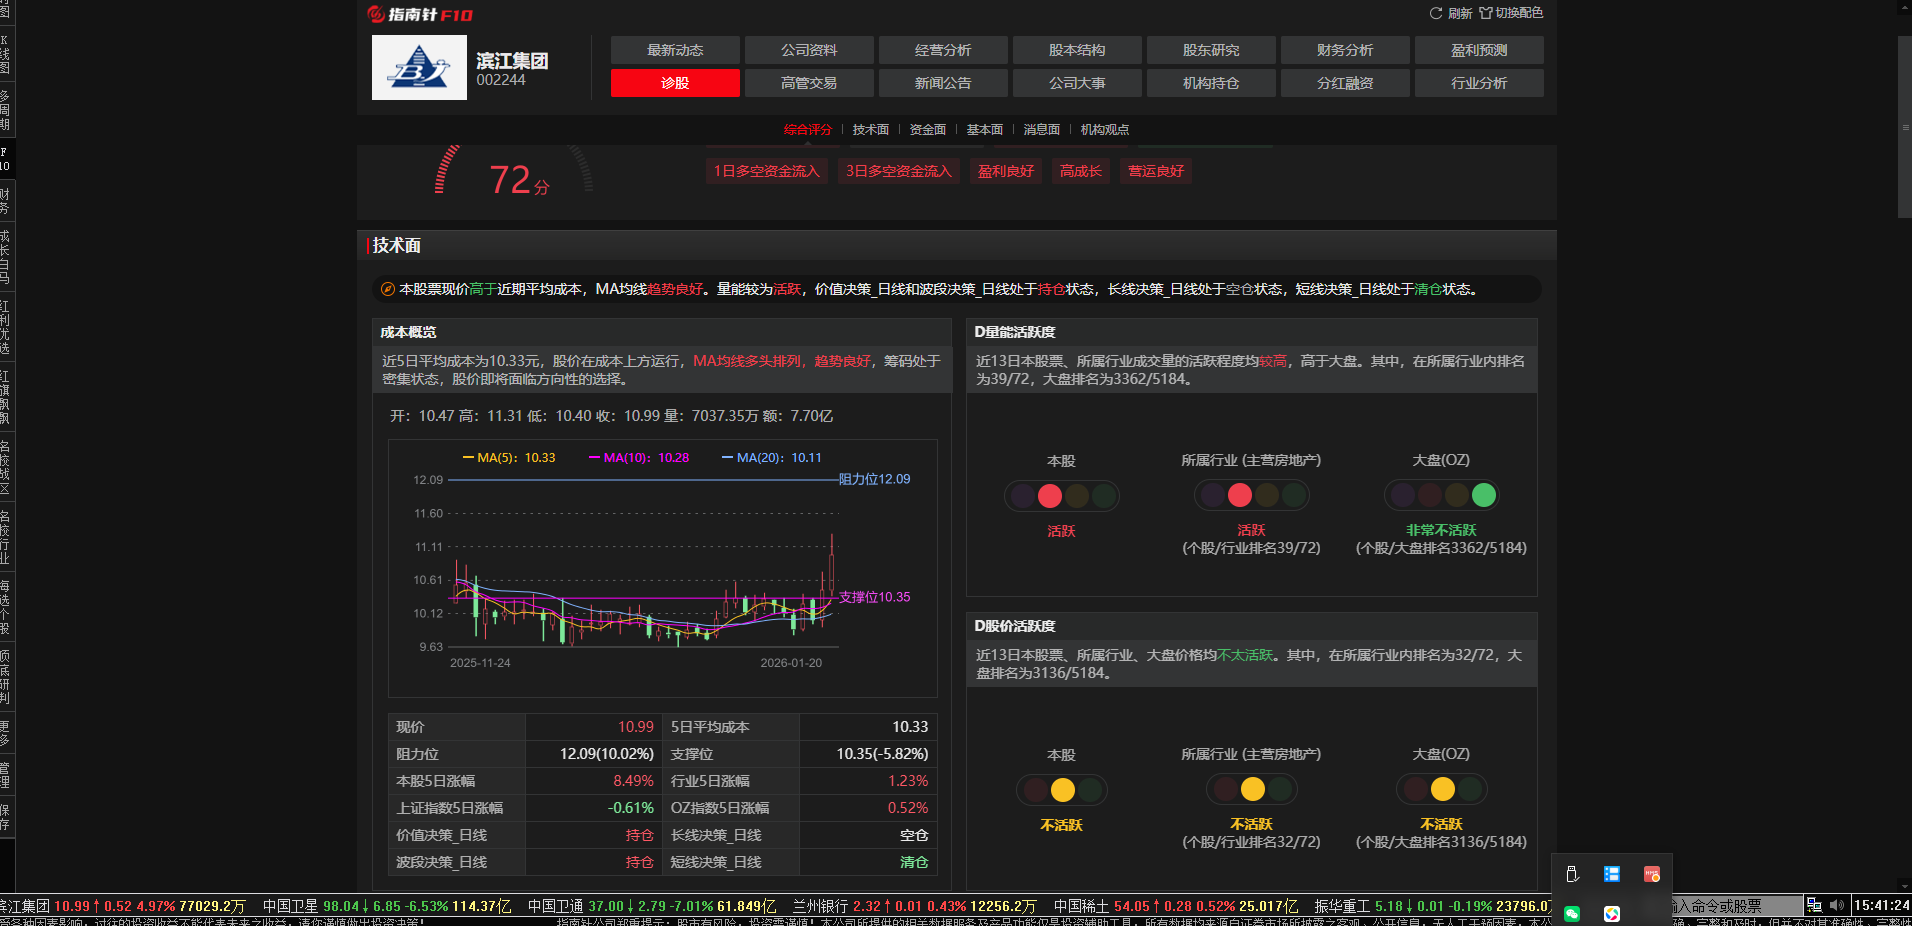Click the 3日多空资金流入 tag
Image resolution: width=1912 pixels, height=926 pixels.
(899, 171)
